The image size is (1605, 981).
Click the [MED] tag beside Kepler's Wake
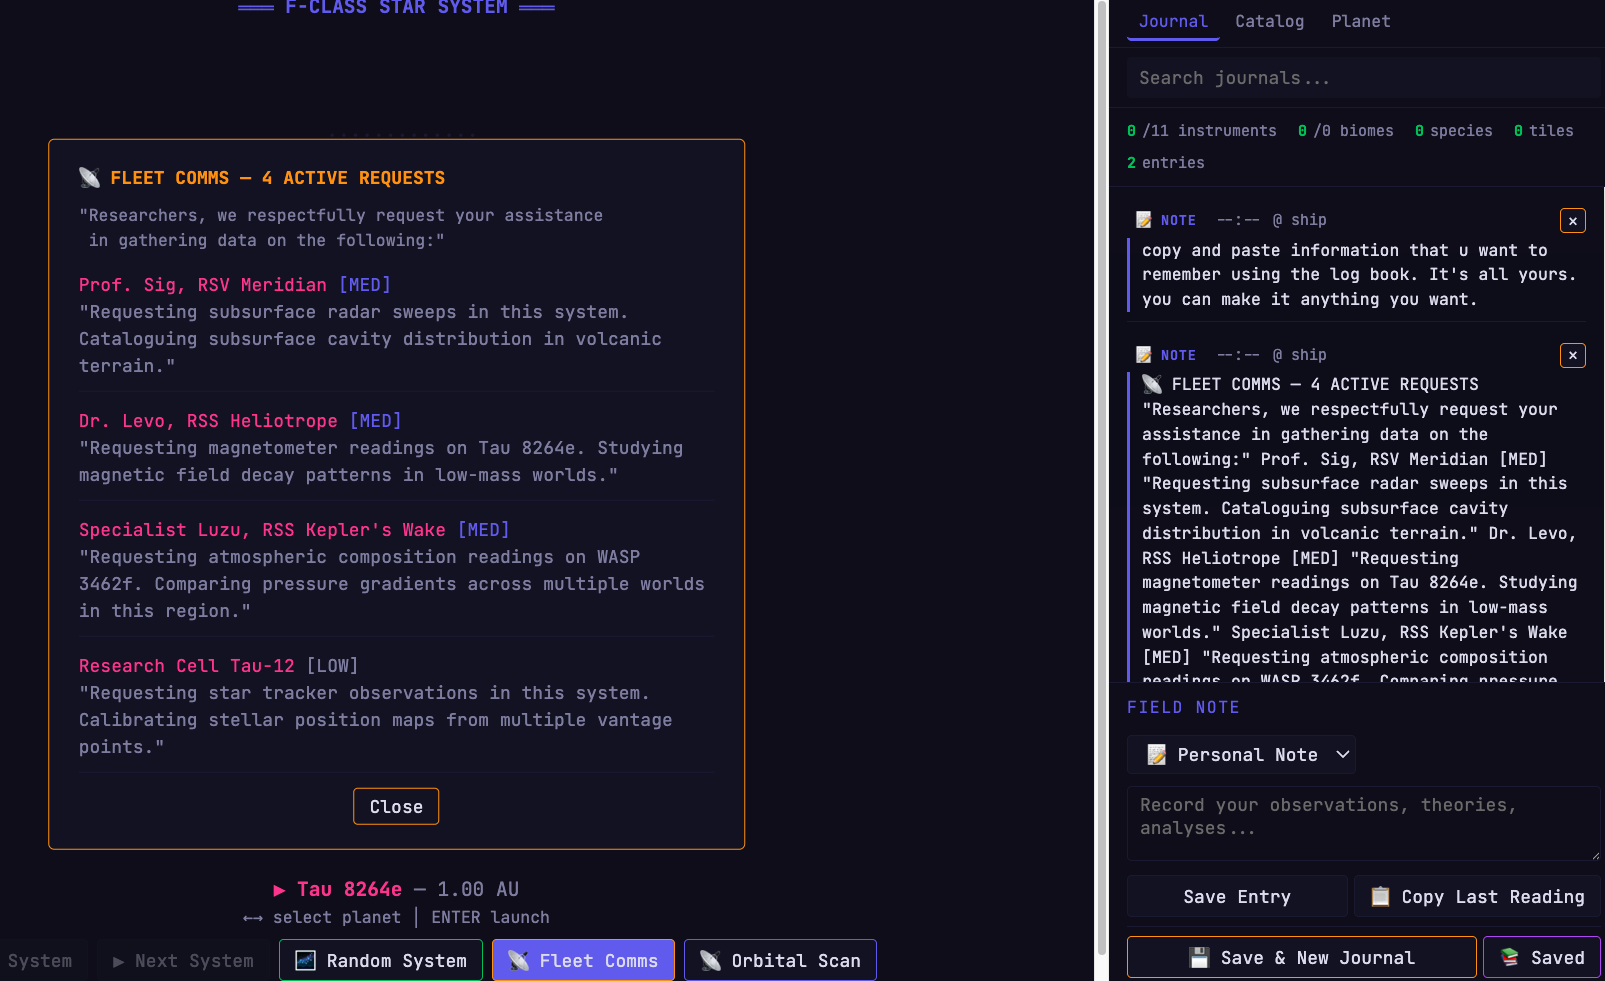(483, 530)
